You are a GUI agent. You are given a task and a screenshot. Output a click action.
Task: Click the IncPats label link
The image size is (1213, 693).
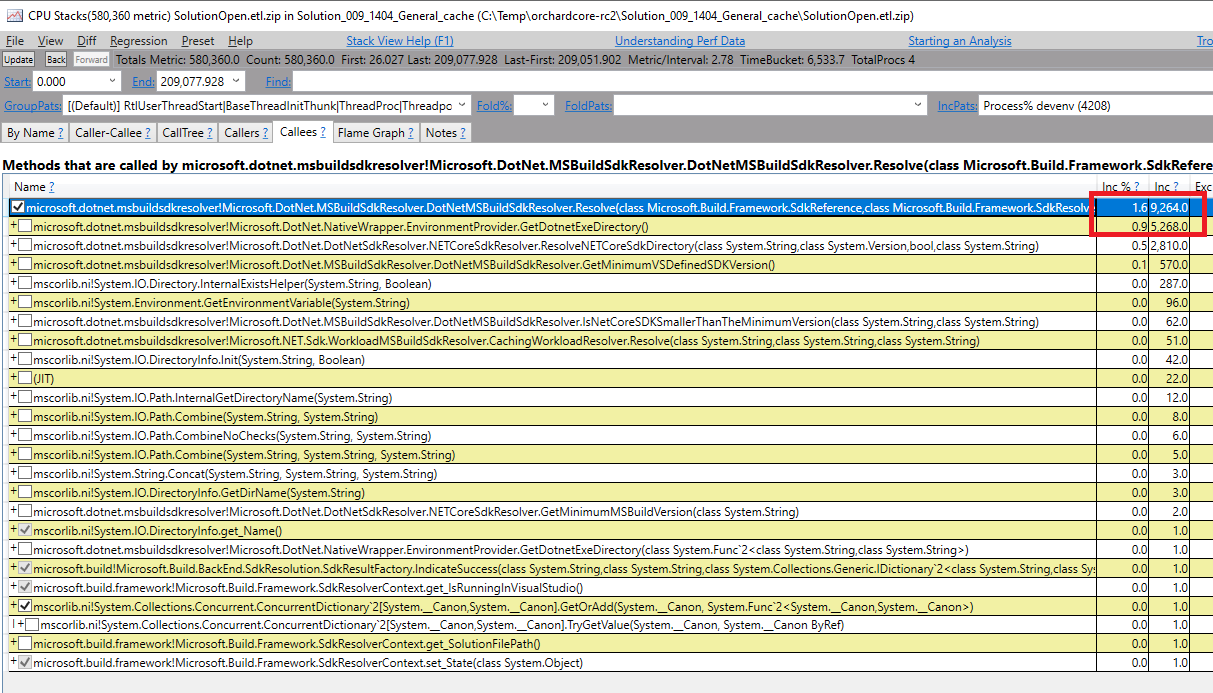(x=957, y=105)
